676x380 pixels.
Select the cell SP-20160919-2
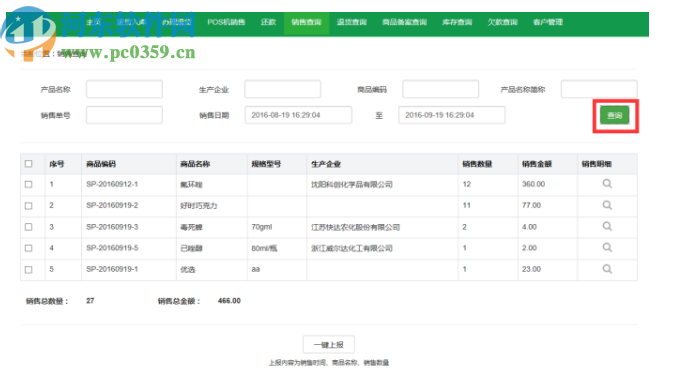coord(112,205)
